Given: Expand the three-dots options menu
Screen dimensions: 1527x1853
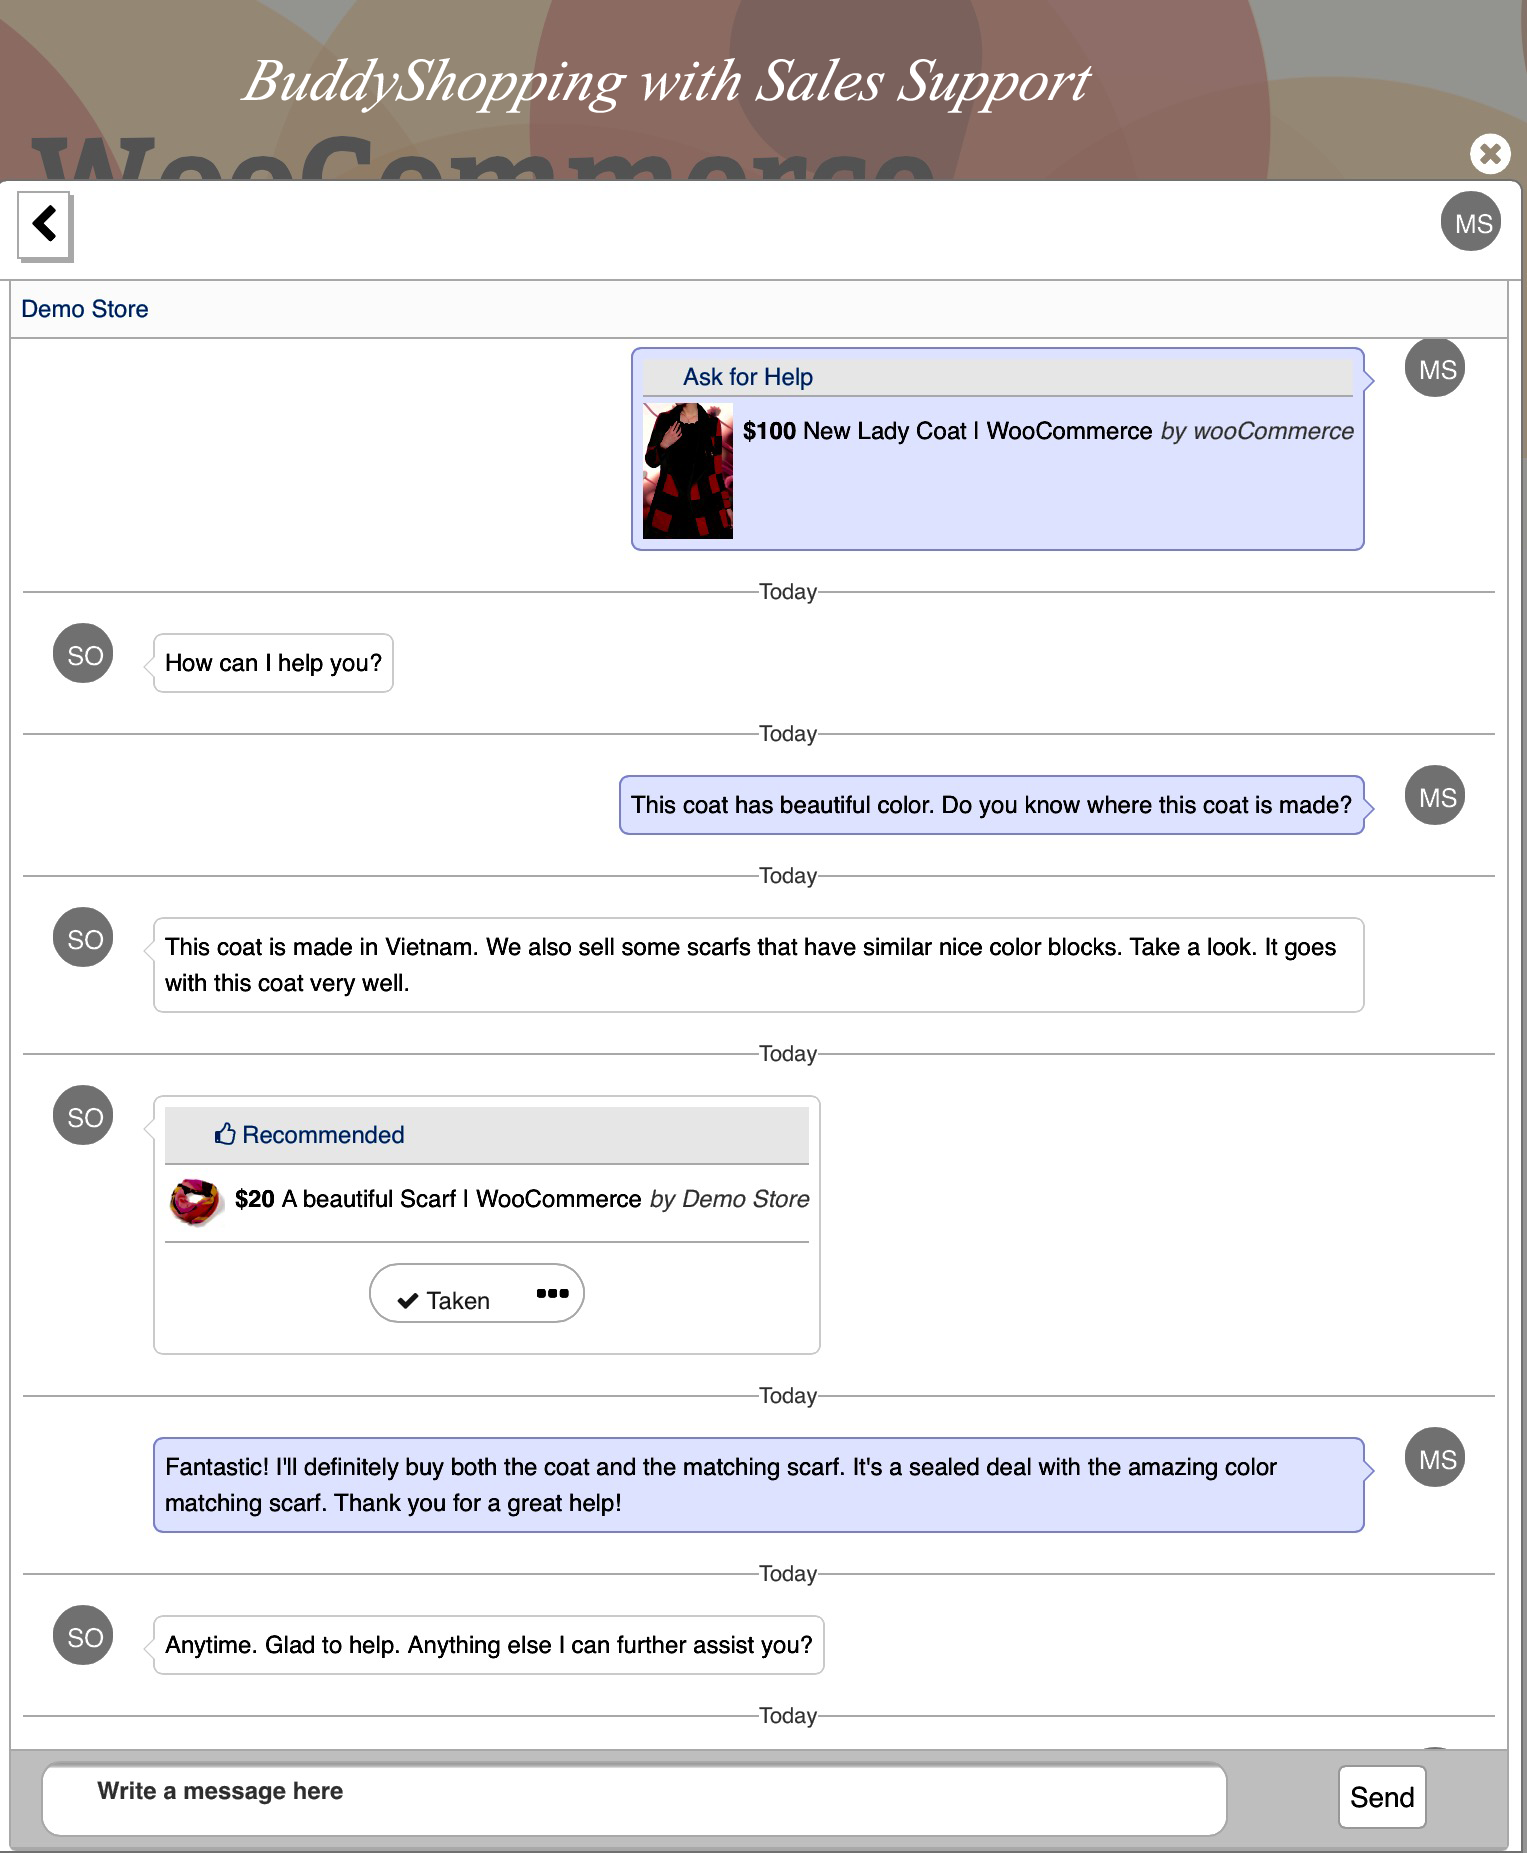Looking at the screenshot, I should (x=552, y=1293).
